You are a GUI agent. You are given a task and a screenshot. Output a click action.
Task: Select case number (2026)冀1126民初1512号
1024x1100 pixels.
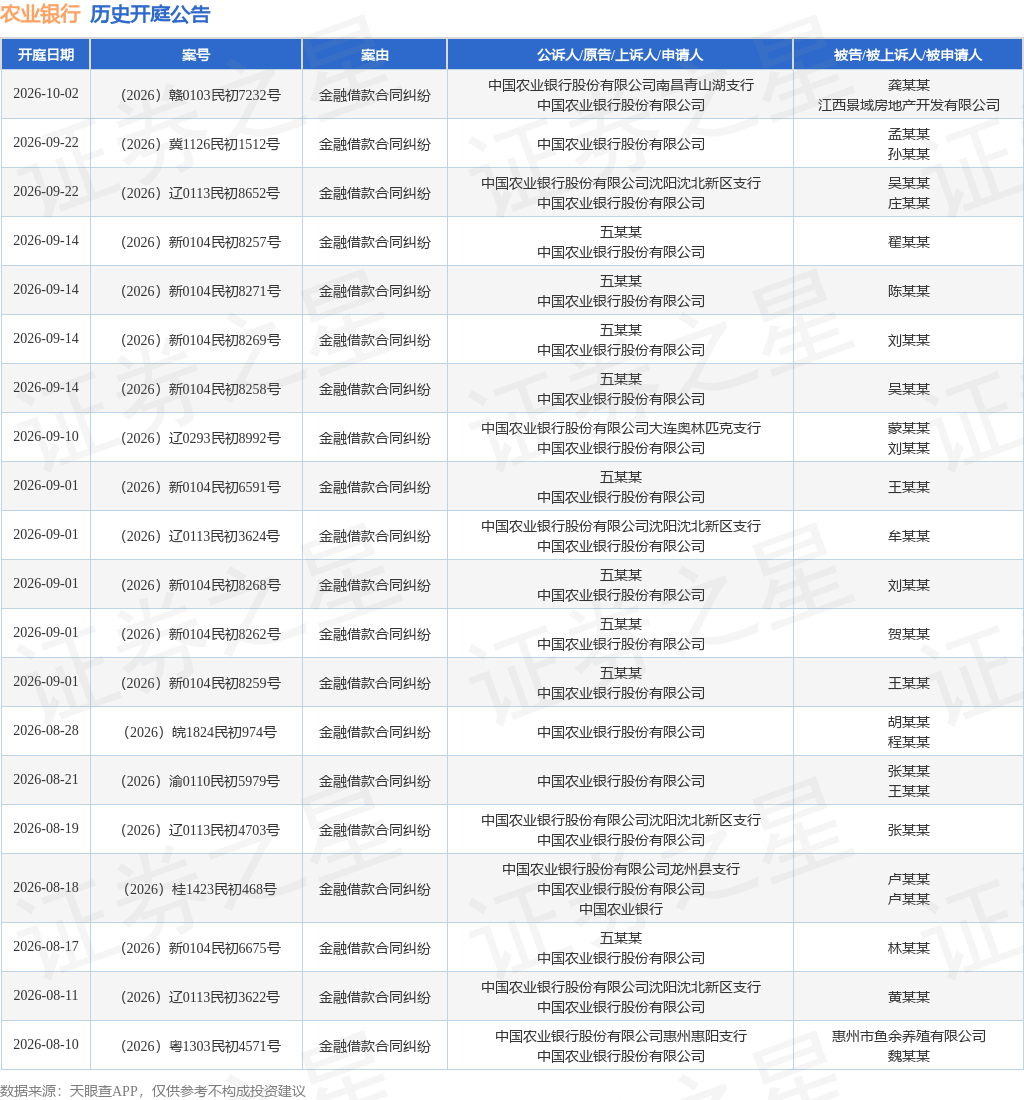(x=200, y=145)
